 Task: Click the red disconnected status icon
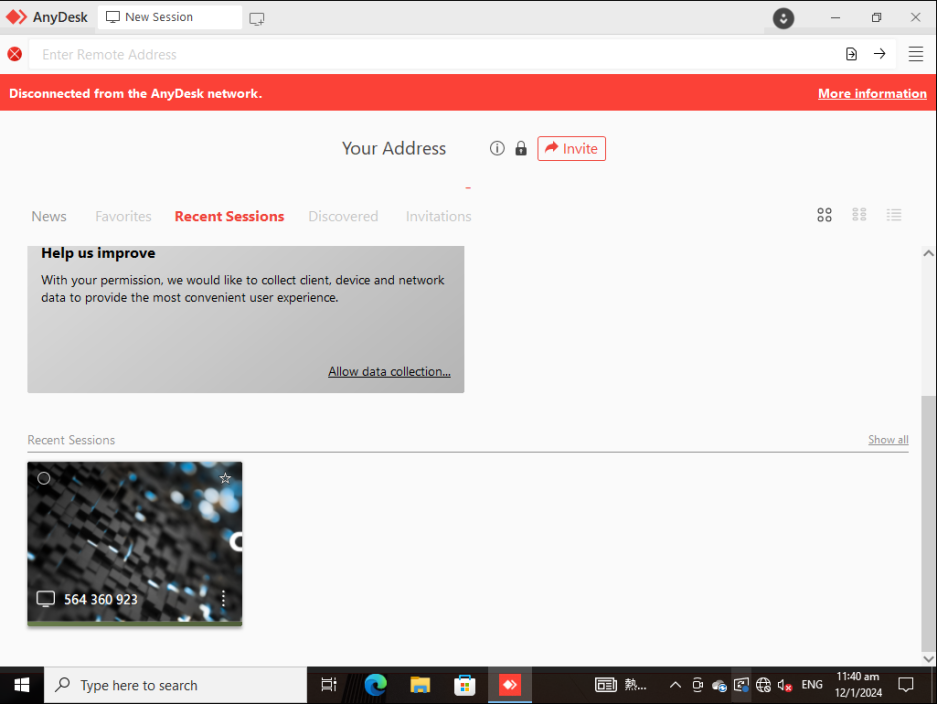[15, 54]
